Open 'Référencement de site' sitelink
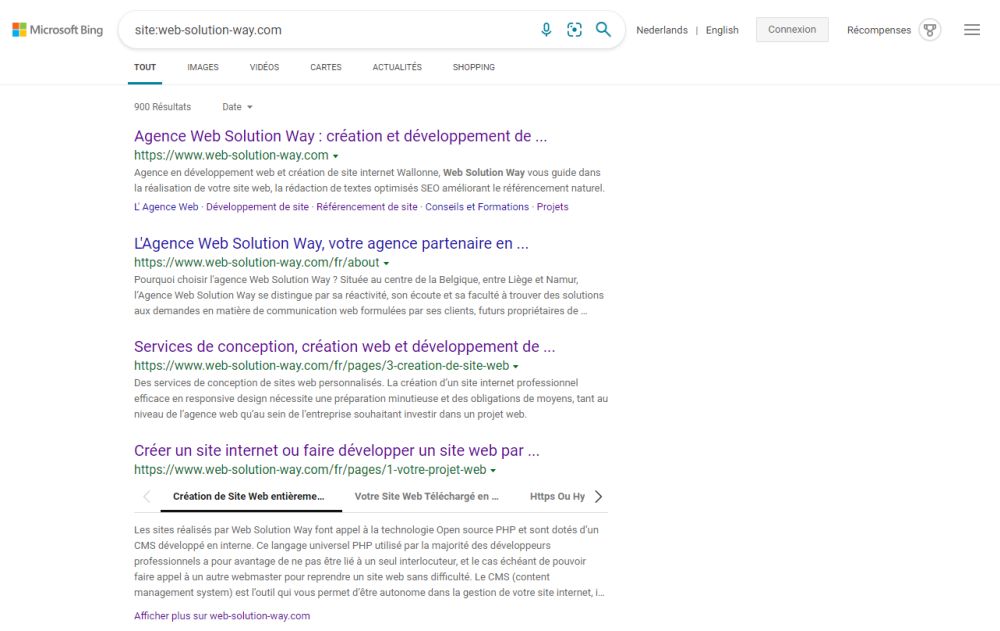 [367, 207]
